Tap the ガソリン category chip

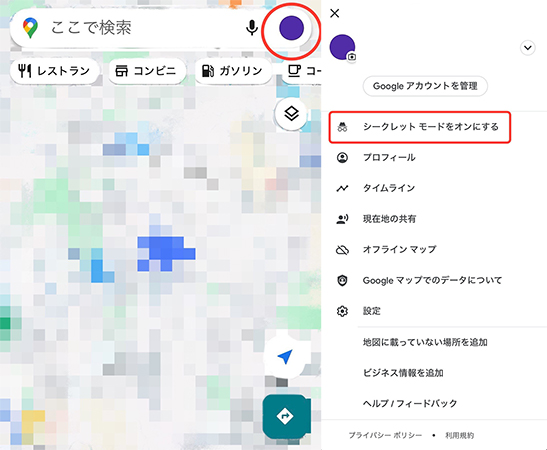(233, 71)
